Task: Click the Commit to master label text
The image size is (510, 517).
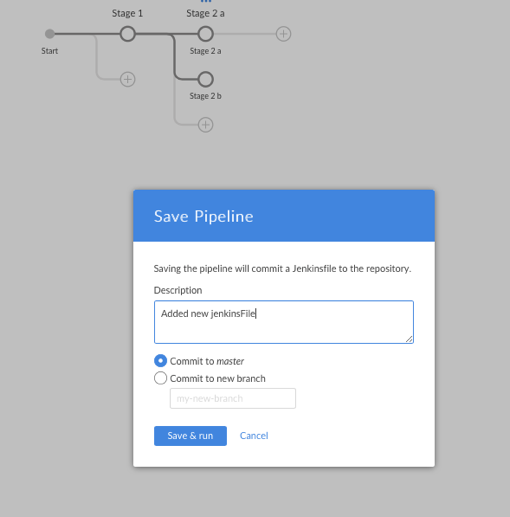Action: tap(207, 361)
